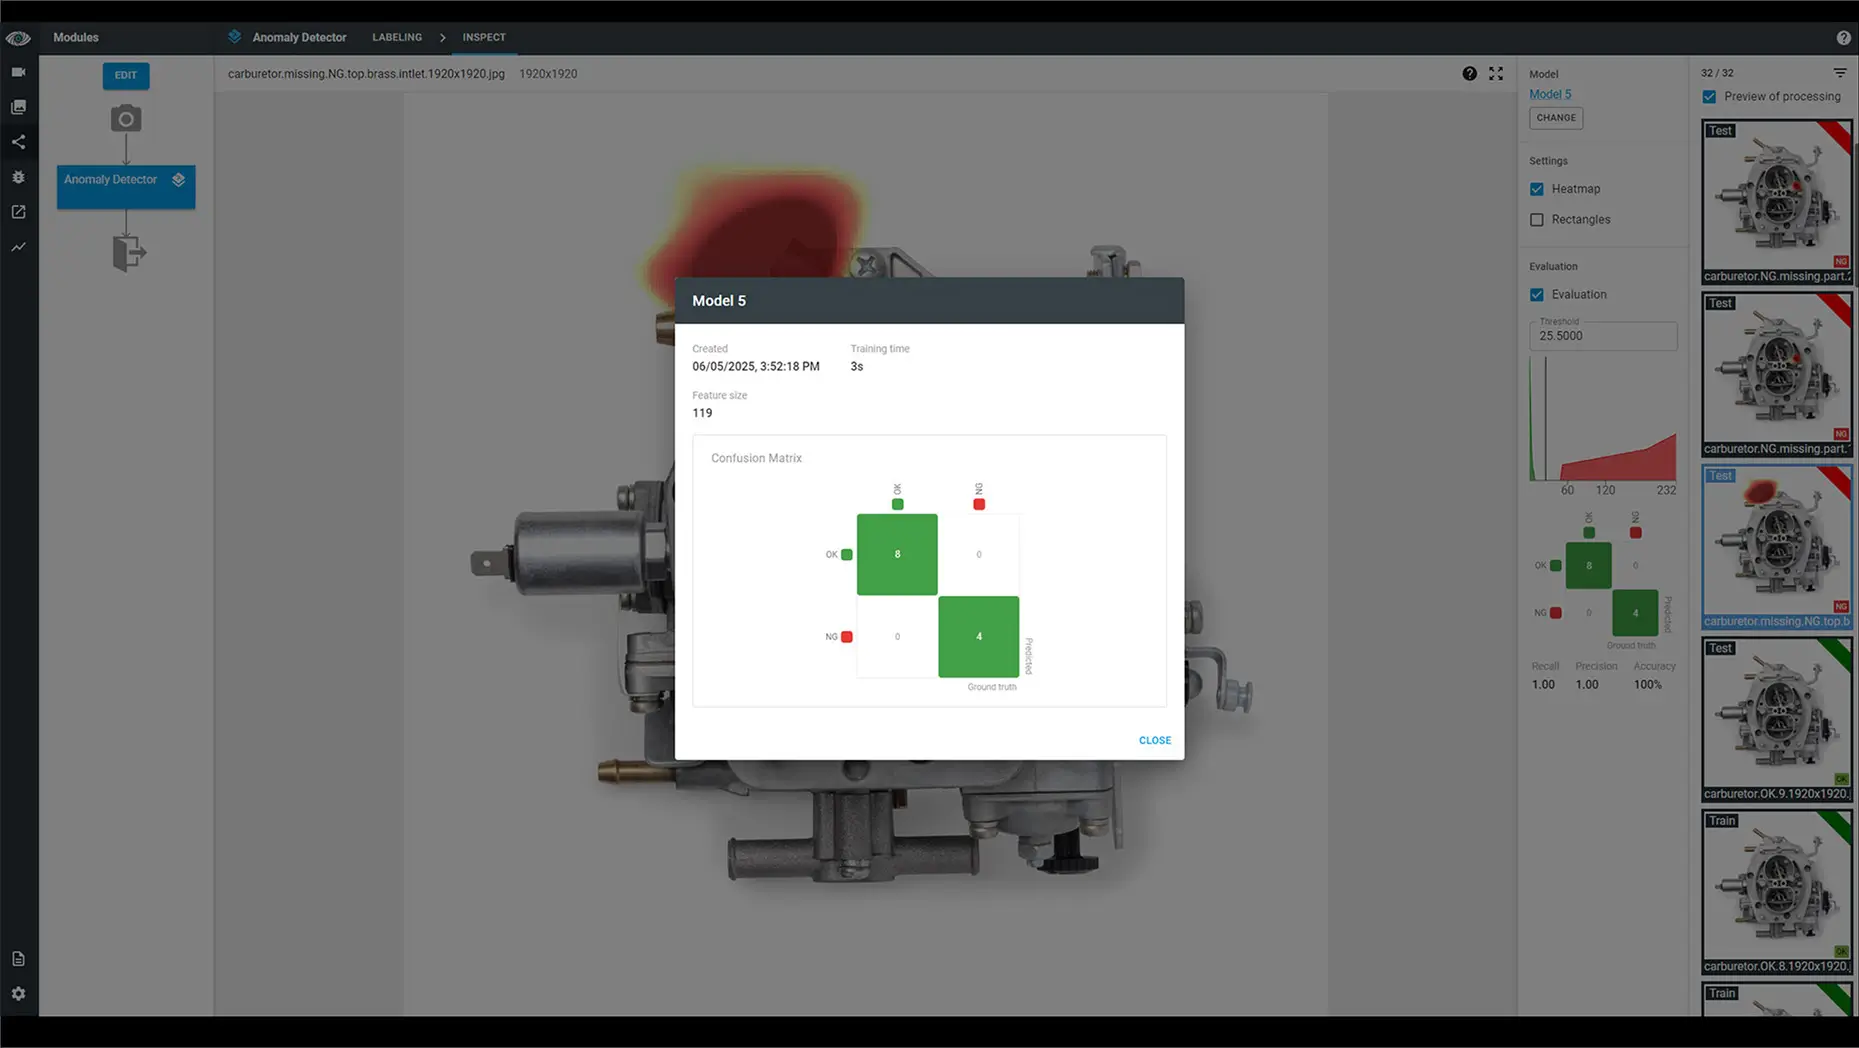The height and width of the screenshot is (1048, 1859).
Task: Click the Confusion Matrix heading
Action: coord(756,458)
